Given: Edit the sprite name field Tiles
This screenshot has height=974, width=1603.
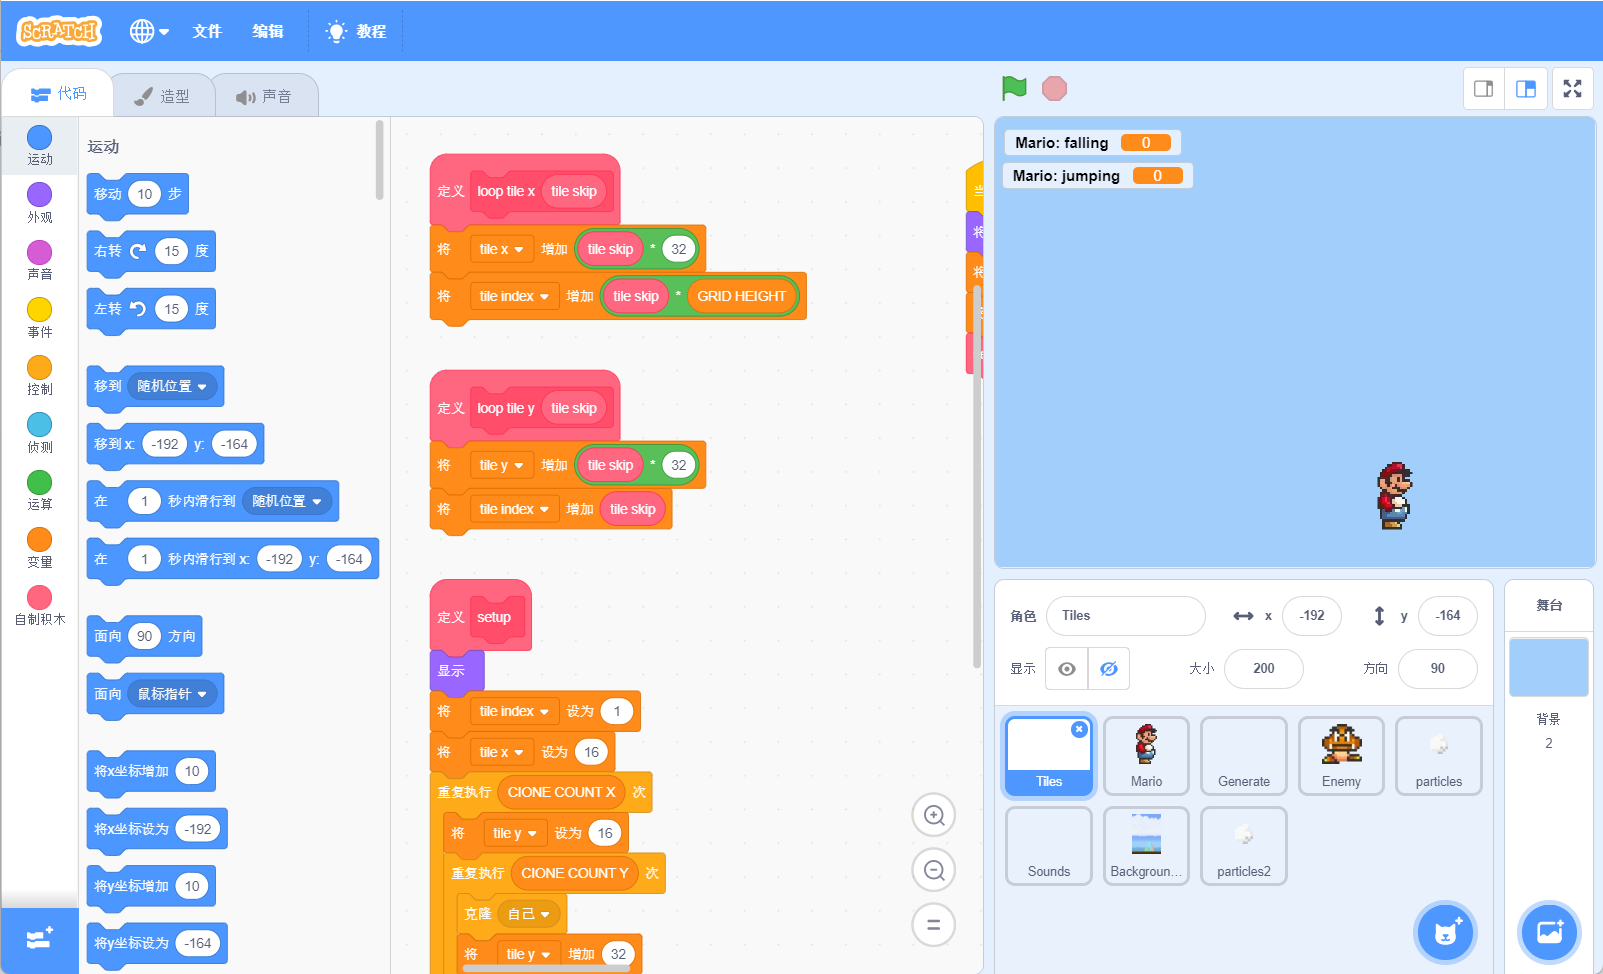Looking at the screenshot, I should click(1125, 616).
